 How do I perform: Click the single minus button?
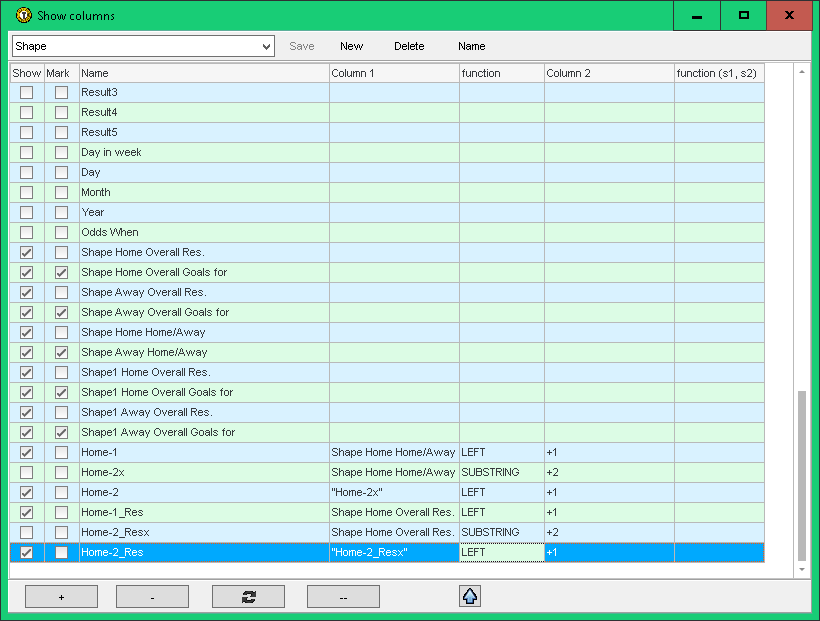pos(152,597)
